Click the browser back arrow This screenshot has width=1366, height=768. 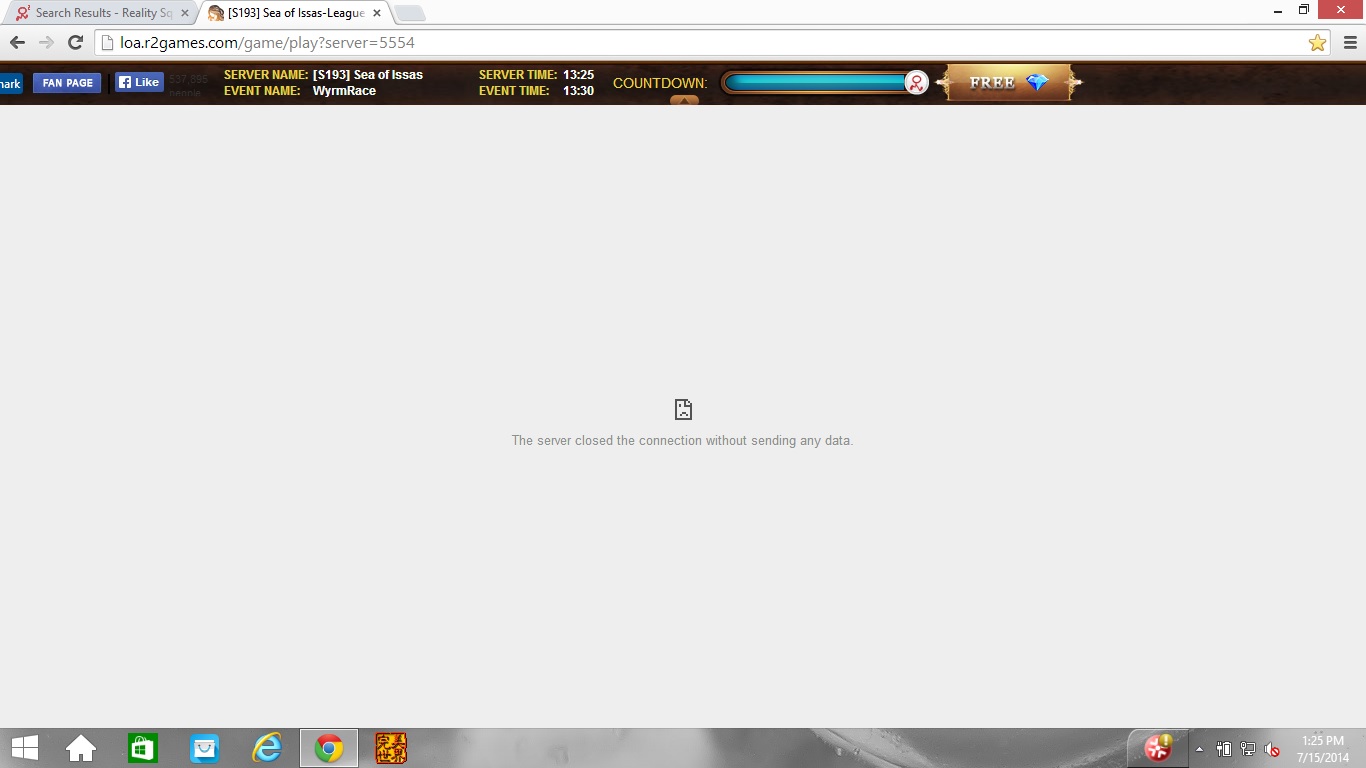click(17, 43)
